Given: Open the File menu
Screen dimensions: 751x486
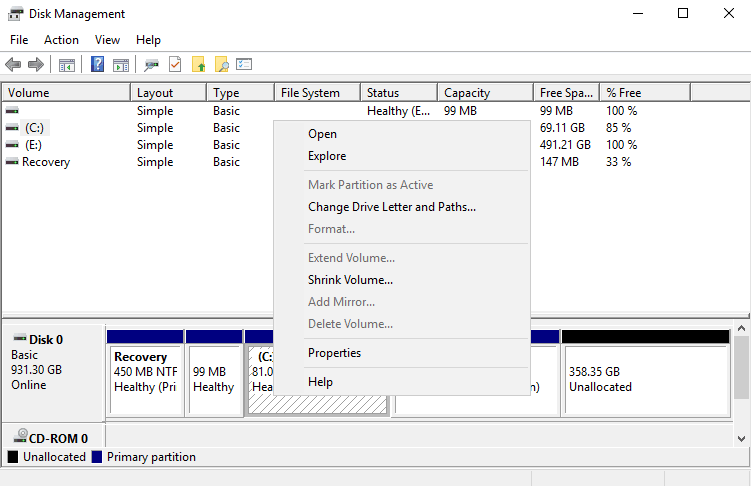Looking at the screenshot, I should click(x=19, y=40).
